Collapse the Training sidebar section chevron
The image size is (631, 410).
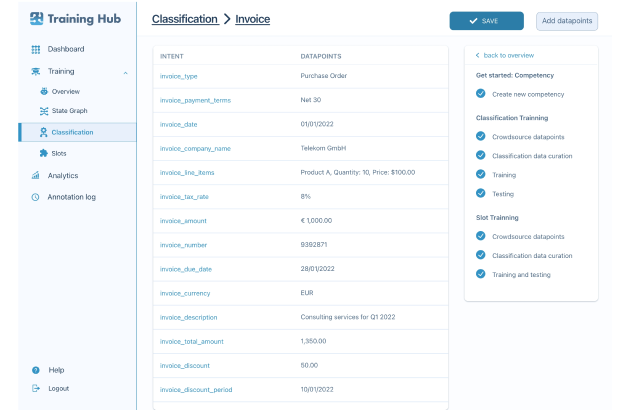tap(125, 72)
